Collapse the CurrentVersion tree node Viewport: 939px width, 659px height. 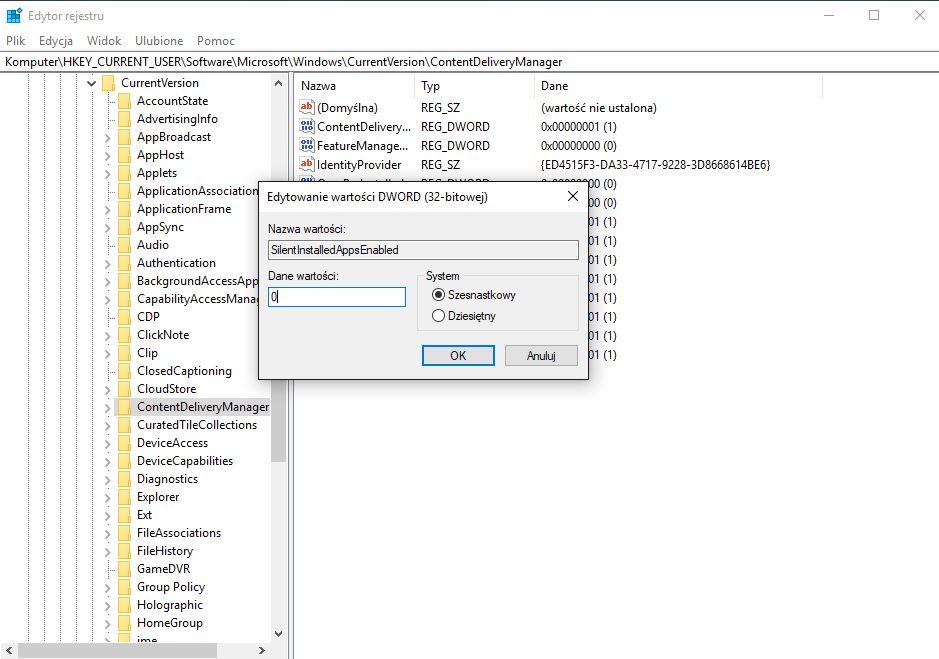coord(92,83)
